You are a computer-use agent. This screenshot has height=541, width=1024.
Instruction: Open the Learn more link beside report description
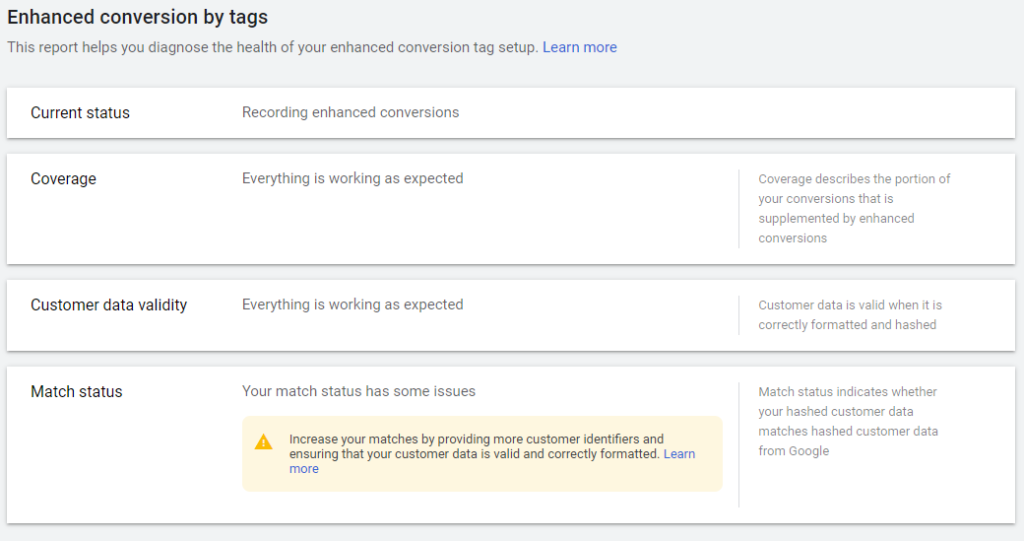coord(579,47)
